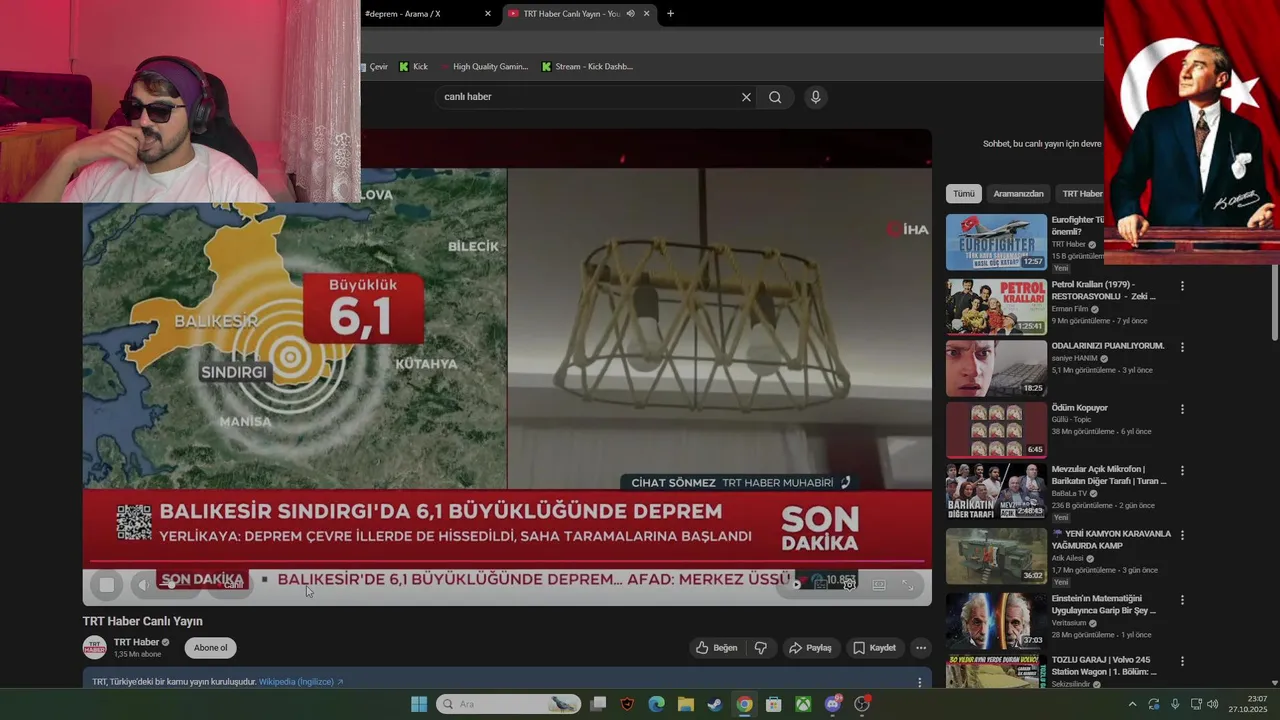Viewport: 1280px width, 720px height.
Task: Select the Tümü filter chip
Action: [x=964, y=194]
